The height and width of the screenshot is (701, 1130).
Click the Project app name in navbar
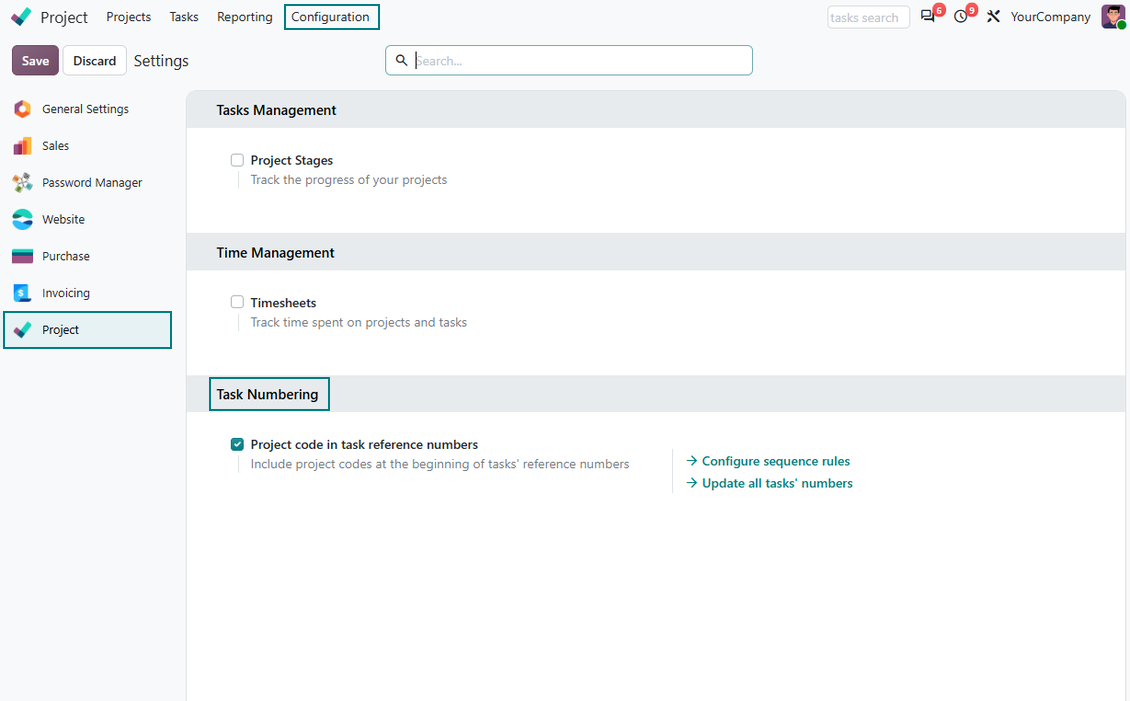coord(64,17)
